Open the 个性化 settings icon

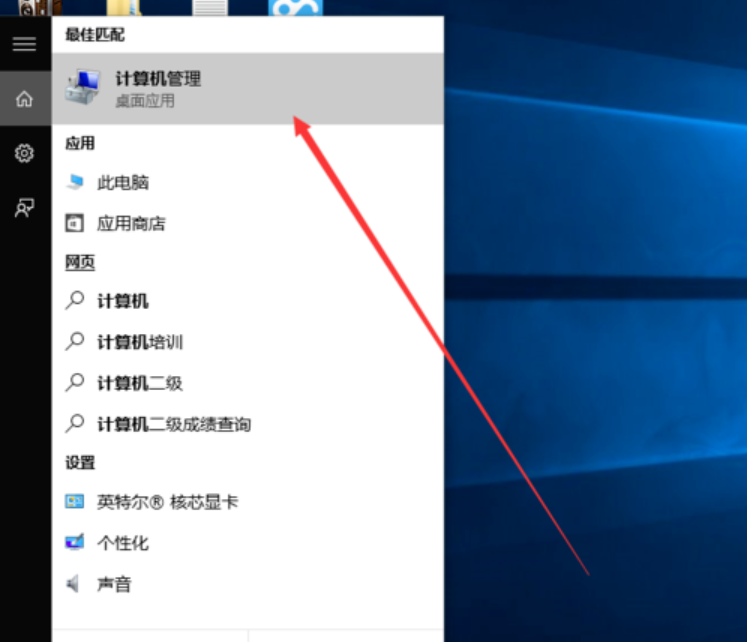pyautogui.click(x=76, y=543)
